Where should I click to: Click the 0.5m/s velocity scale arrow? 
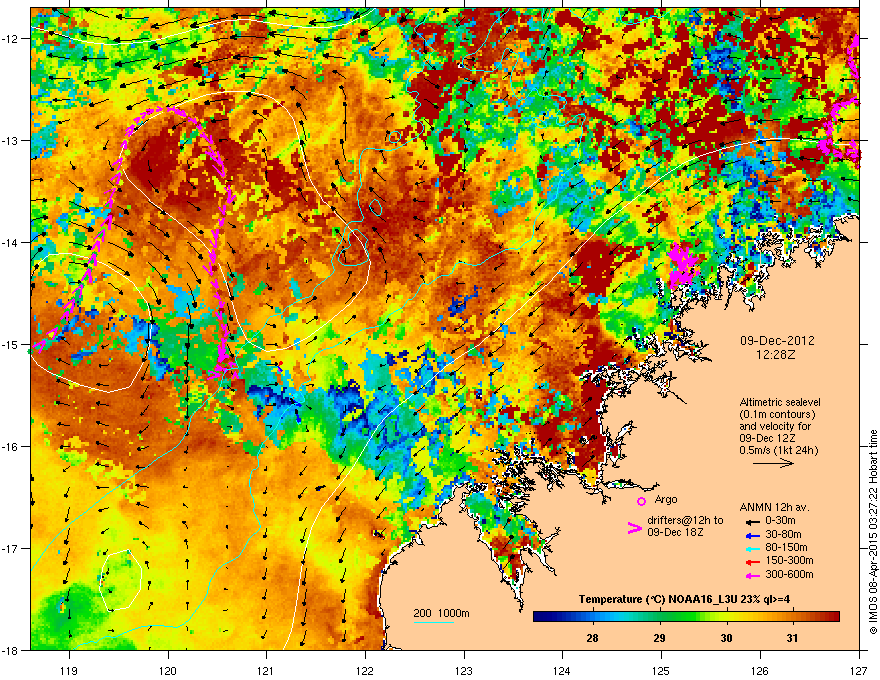pos(773,463)
